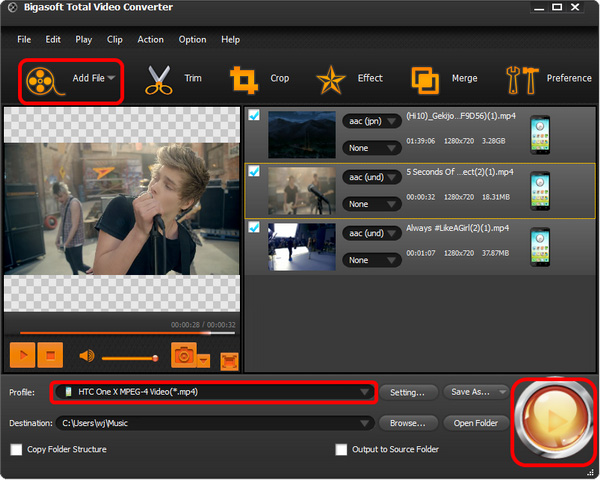Start conversion with the big orange button
This screenshot has height=480, width=600.
[554, 420]
